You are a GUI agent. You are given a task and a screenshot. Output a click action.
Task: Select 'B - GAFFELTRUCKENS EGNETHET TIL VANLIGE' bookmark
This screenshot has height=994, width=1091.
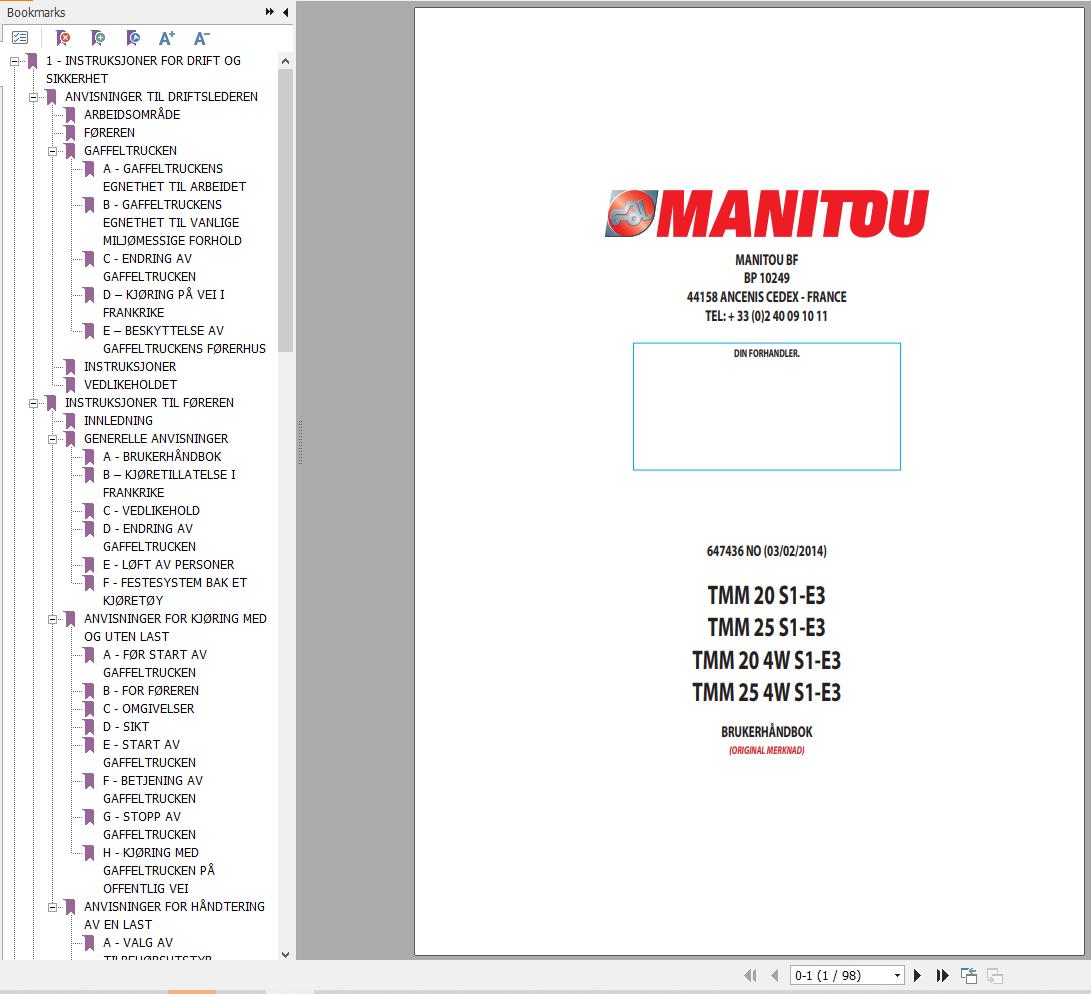(172, 223)
